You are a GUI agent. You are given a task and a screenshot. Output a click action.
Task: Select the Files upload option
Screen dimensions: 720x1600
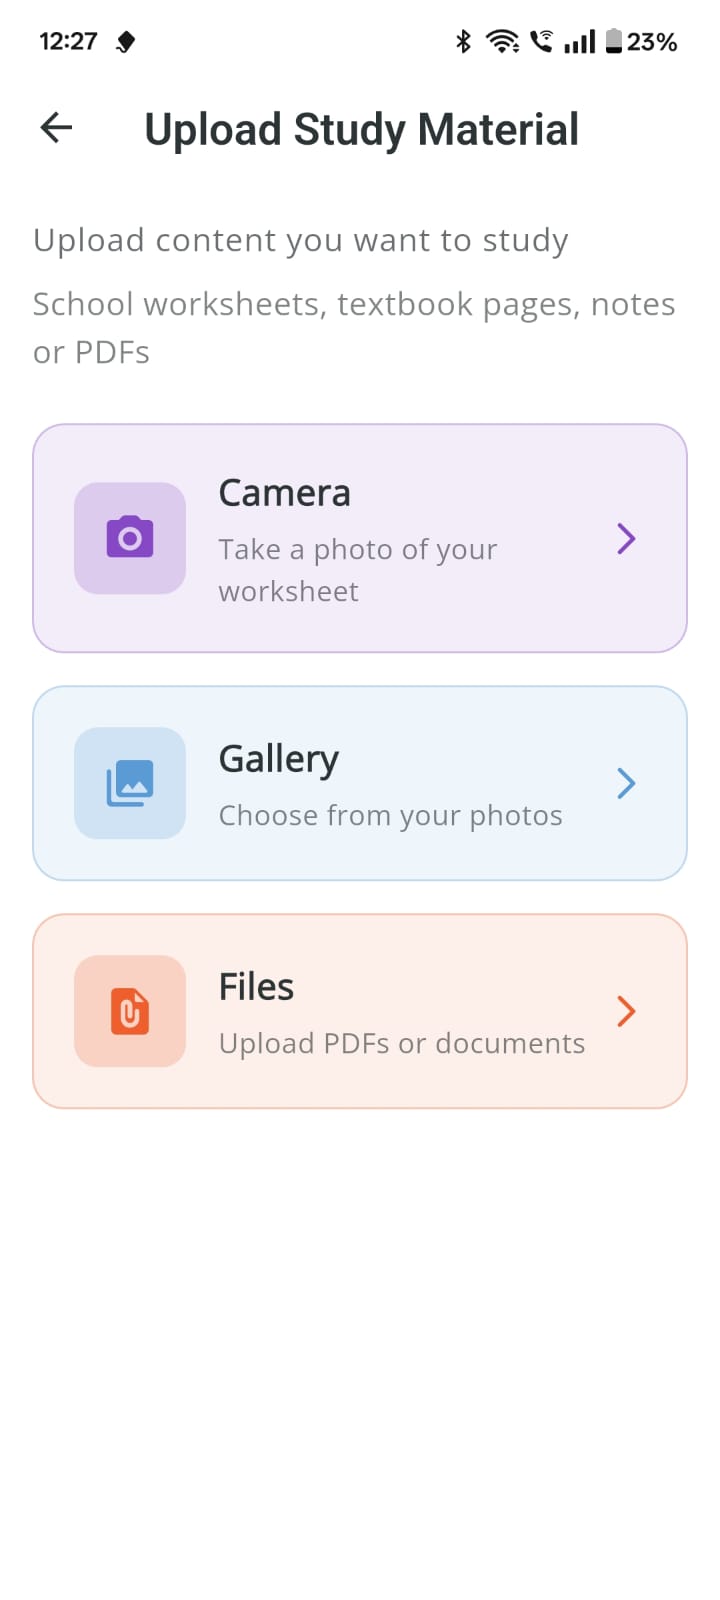(360, 1010)
